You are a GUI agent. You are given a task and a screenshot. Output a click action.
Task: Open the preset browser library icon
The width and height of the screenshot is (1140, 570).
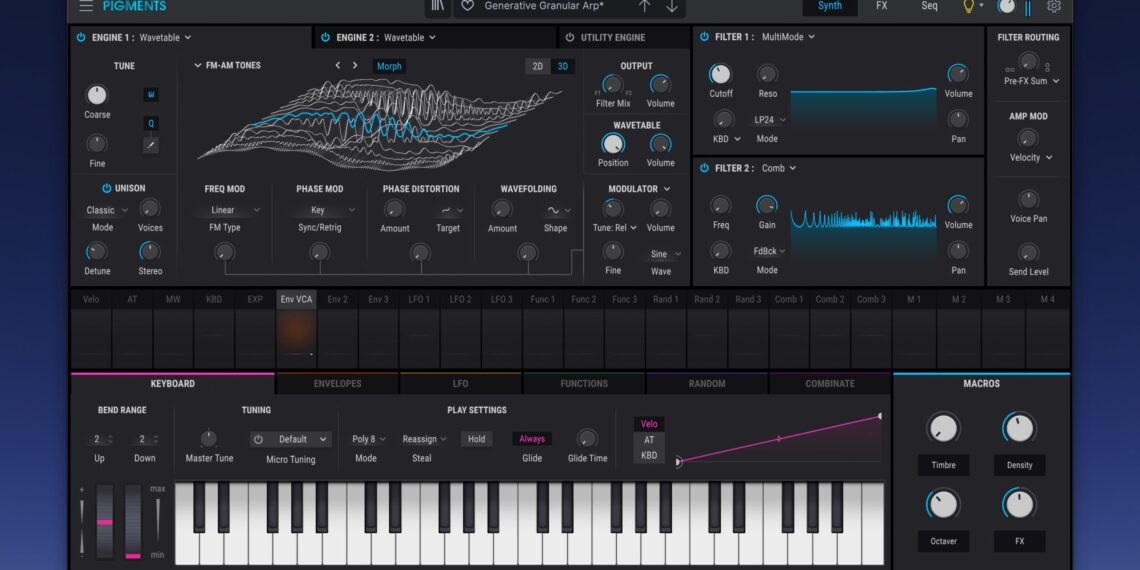pyautogui.click(x=437, y=6)
